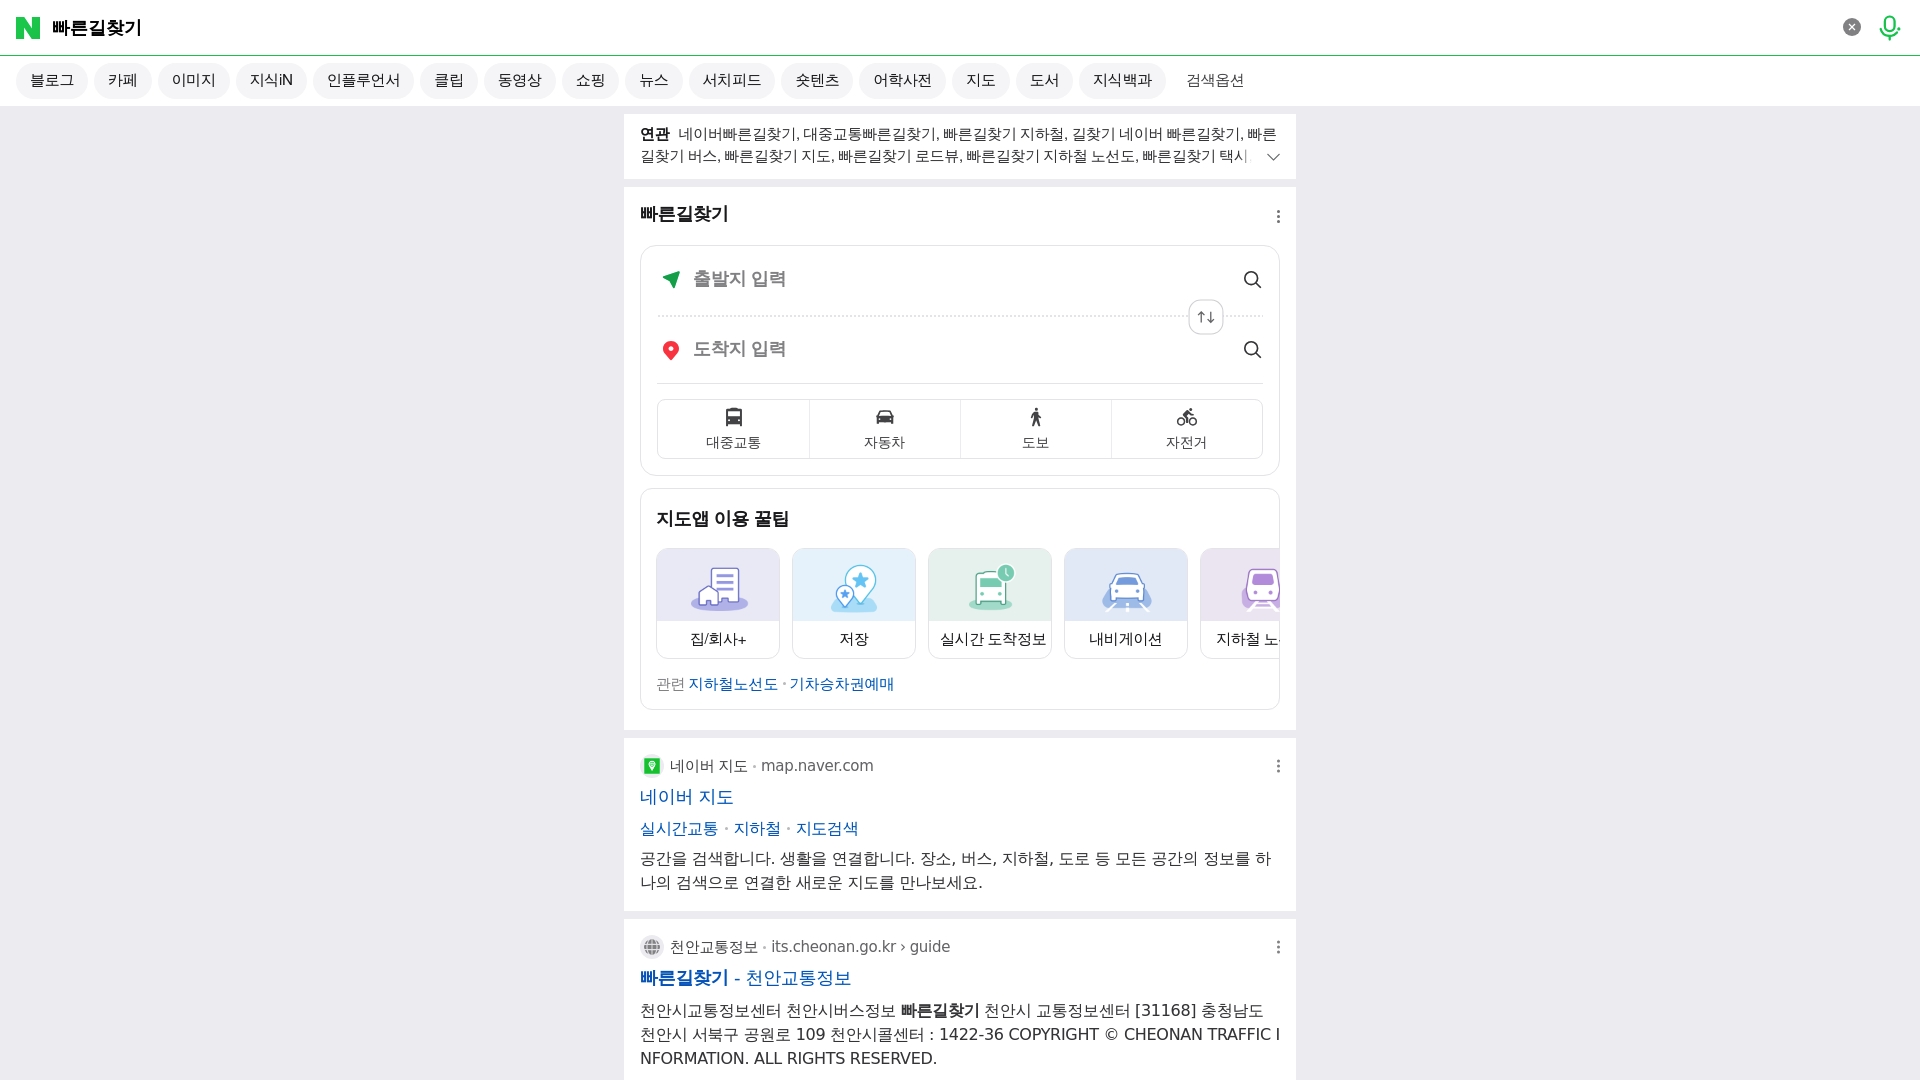The width and height of the screenshot is (1920, 1080).
Task: Select 자전거 bicycle mode
Action: click(1187, 429)
